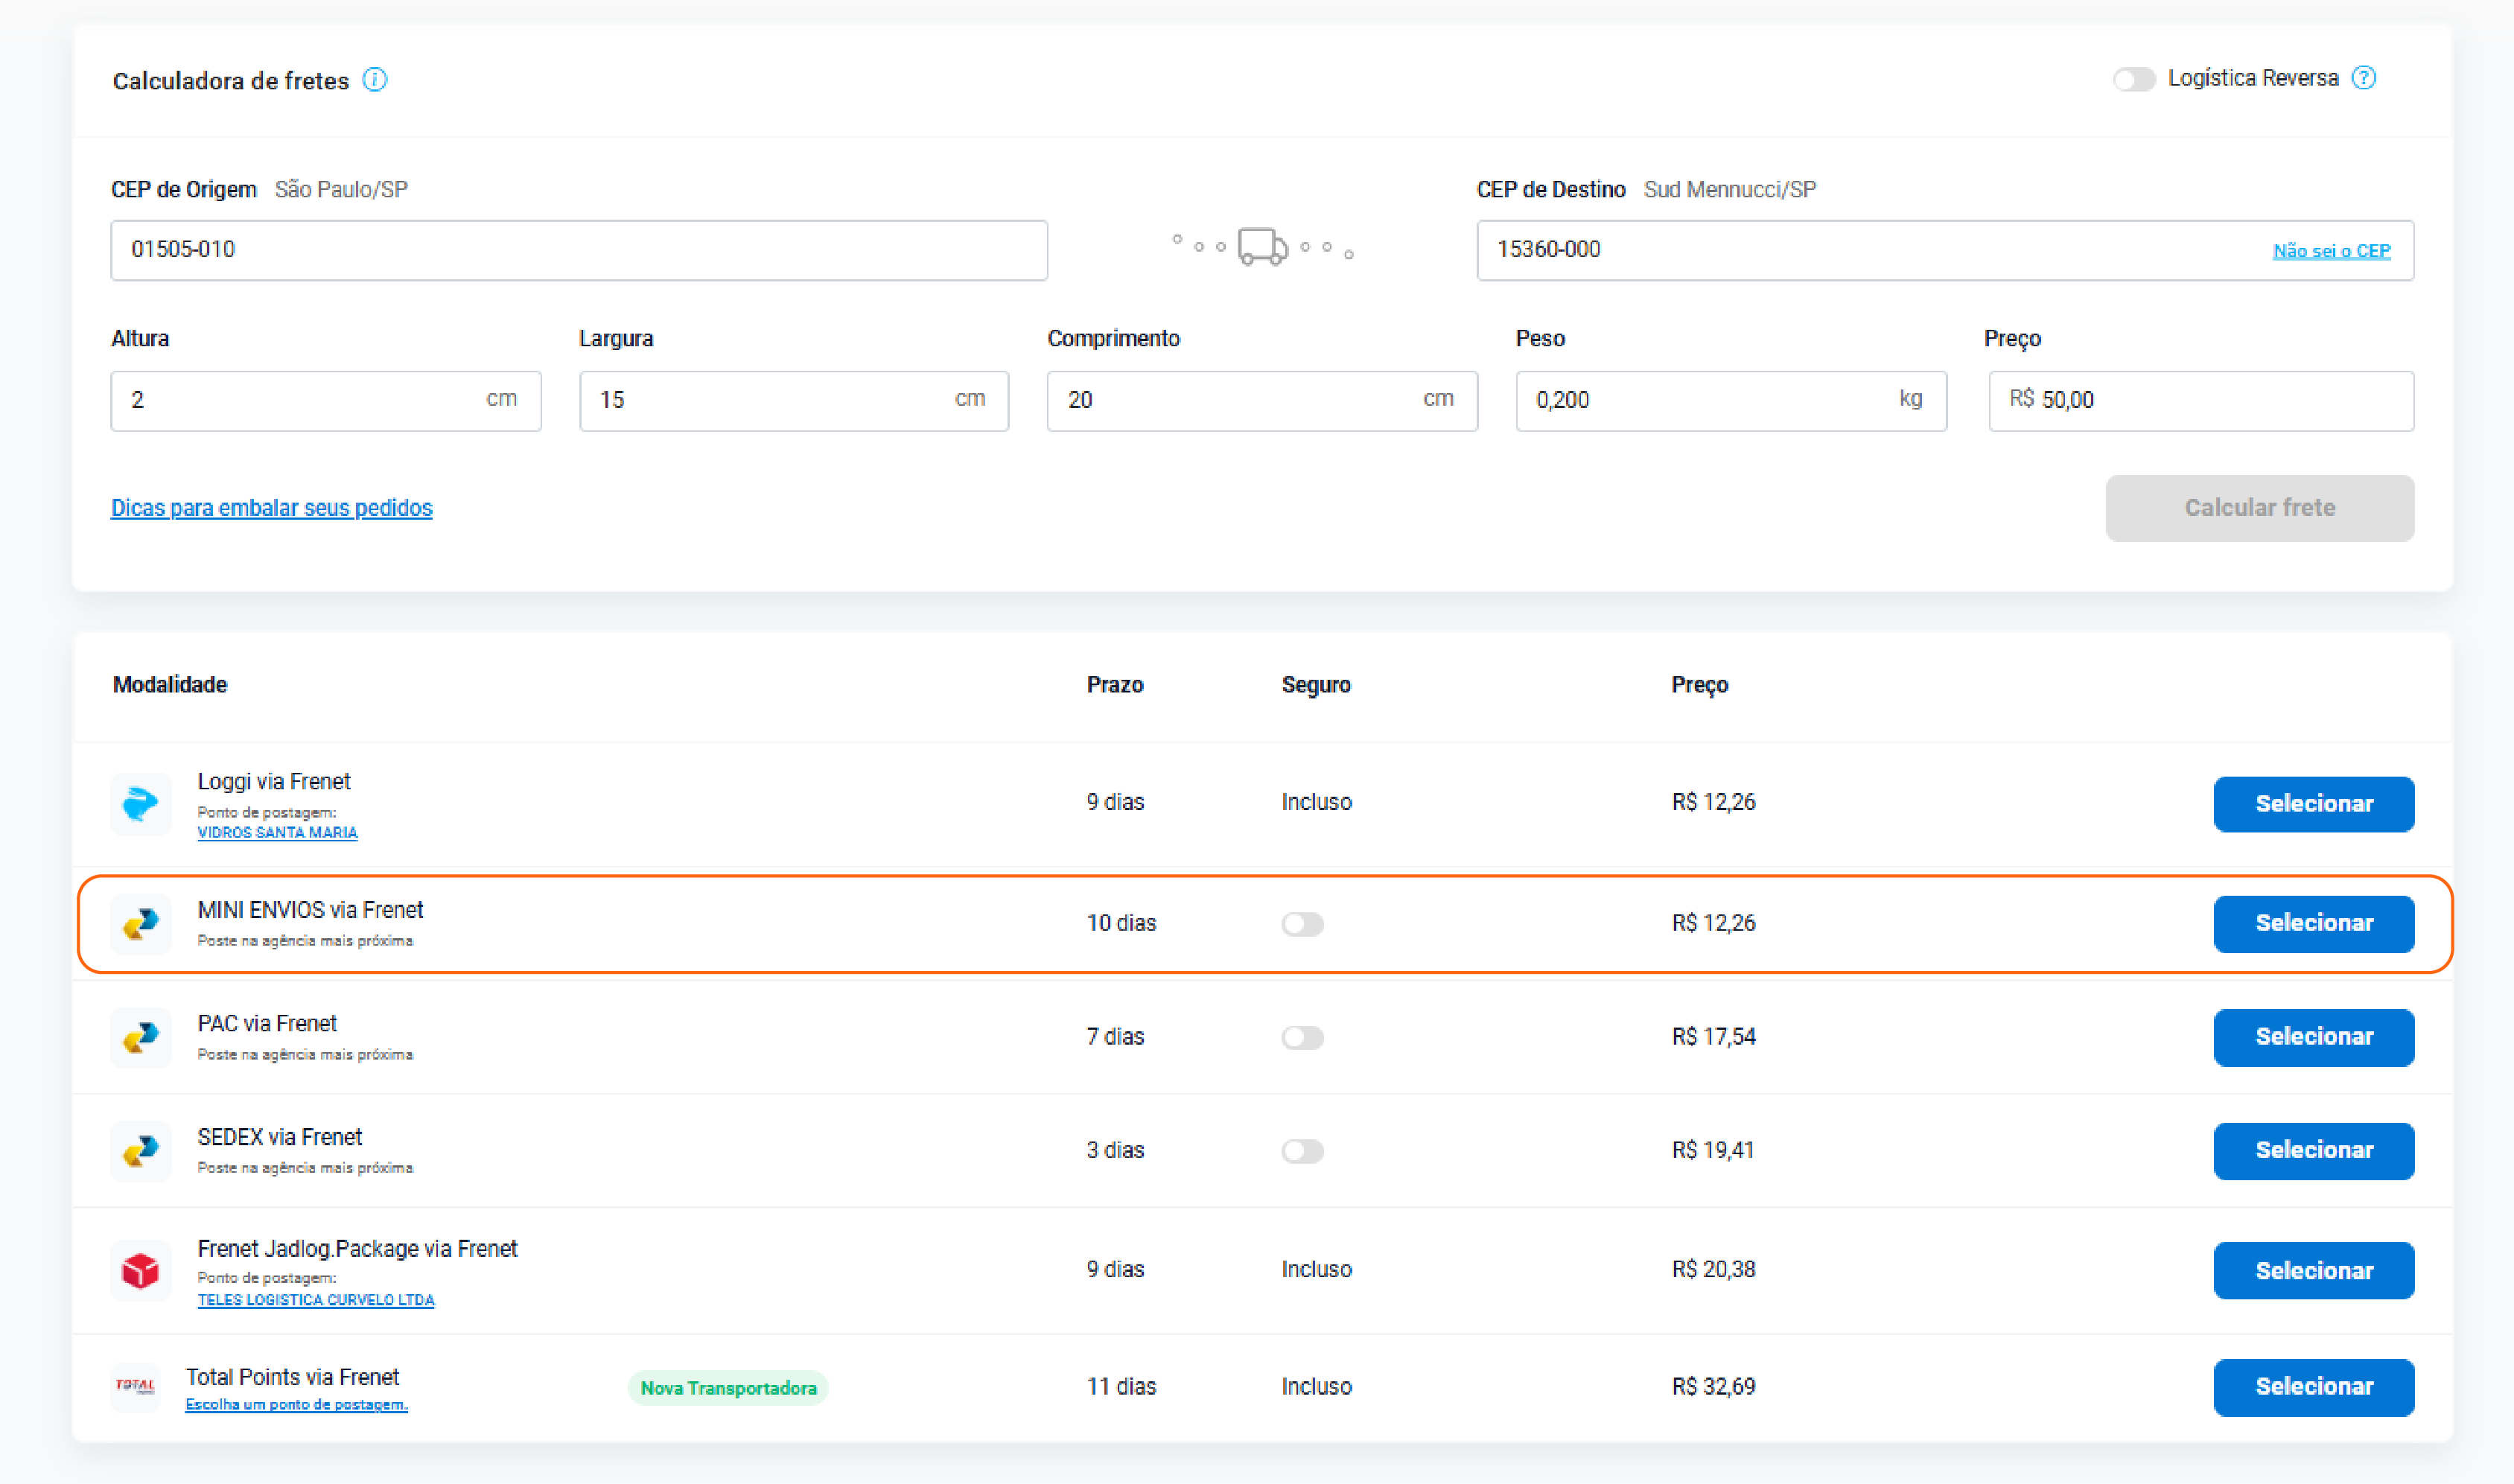Enable Seguro switch for SEDEX via Frenet
The image size is (2514, 1484).
point(1302,1151)
